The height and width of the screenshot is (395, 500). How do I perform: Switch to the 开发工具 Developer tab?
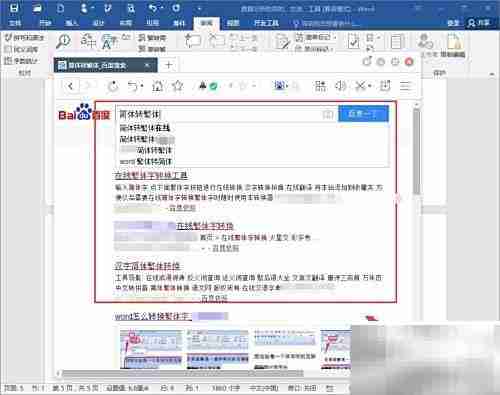pos(266,23)
